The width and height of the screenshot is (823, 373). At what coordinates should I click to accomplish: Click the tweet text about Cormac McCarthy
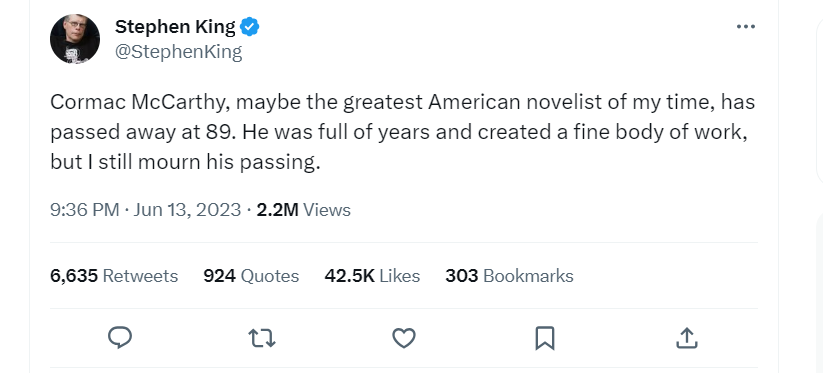point(403,132)
